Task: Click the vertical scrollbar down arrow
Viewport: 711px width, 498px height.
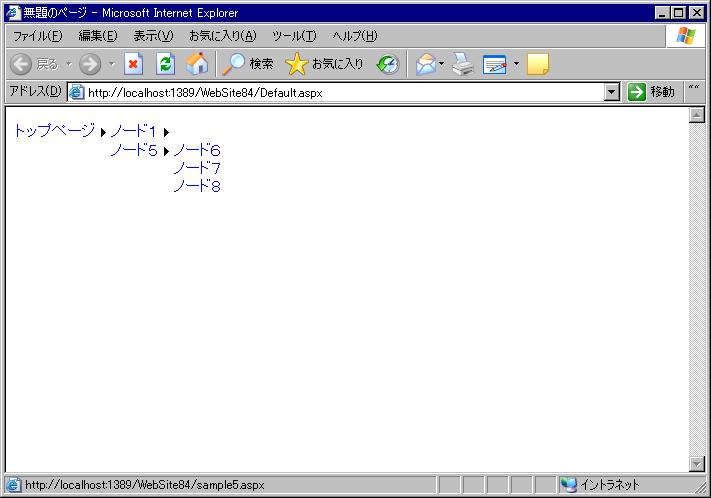Action: point(696,464)
